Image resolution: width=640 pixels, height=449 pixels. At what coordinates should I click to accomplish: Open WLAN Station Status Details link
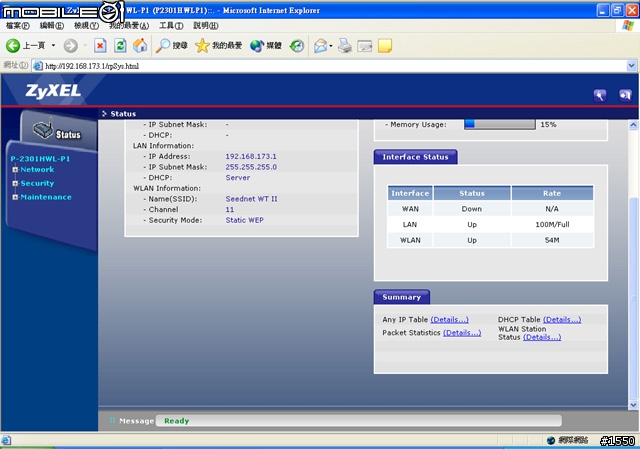(542, 337)
